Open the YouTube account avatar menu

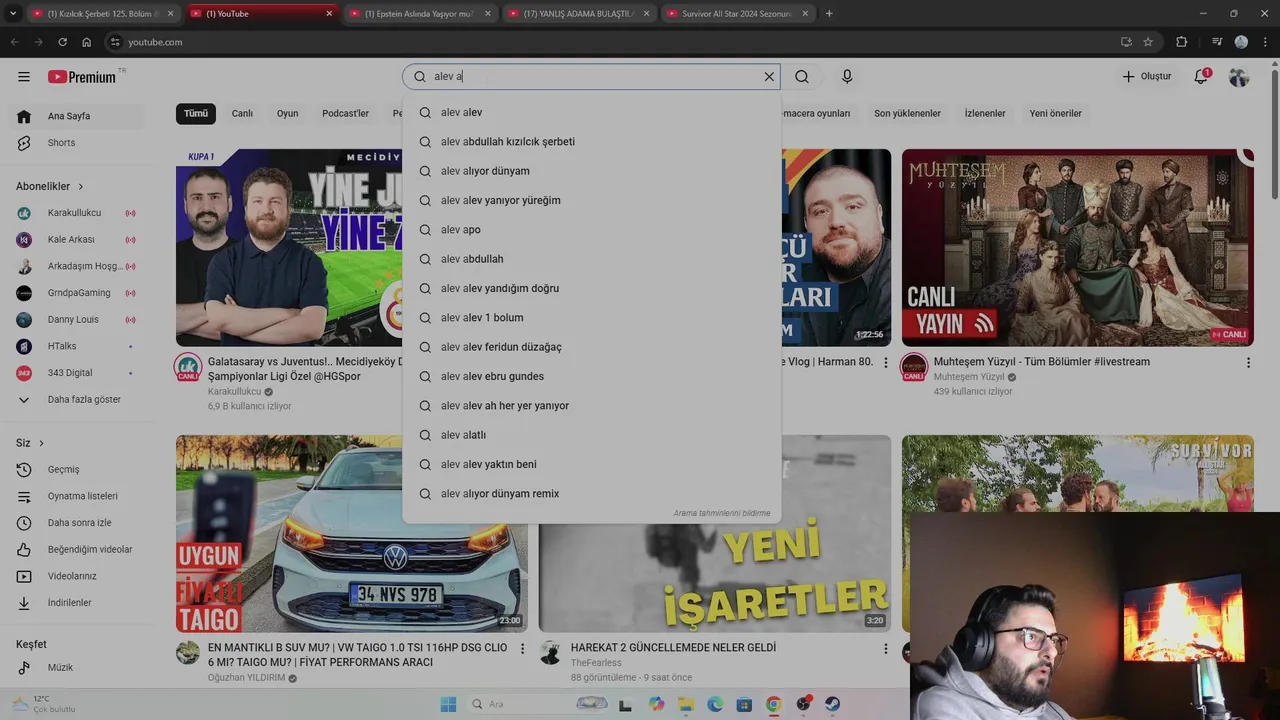coord(1239,77)
